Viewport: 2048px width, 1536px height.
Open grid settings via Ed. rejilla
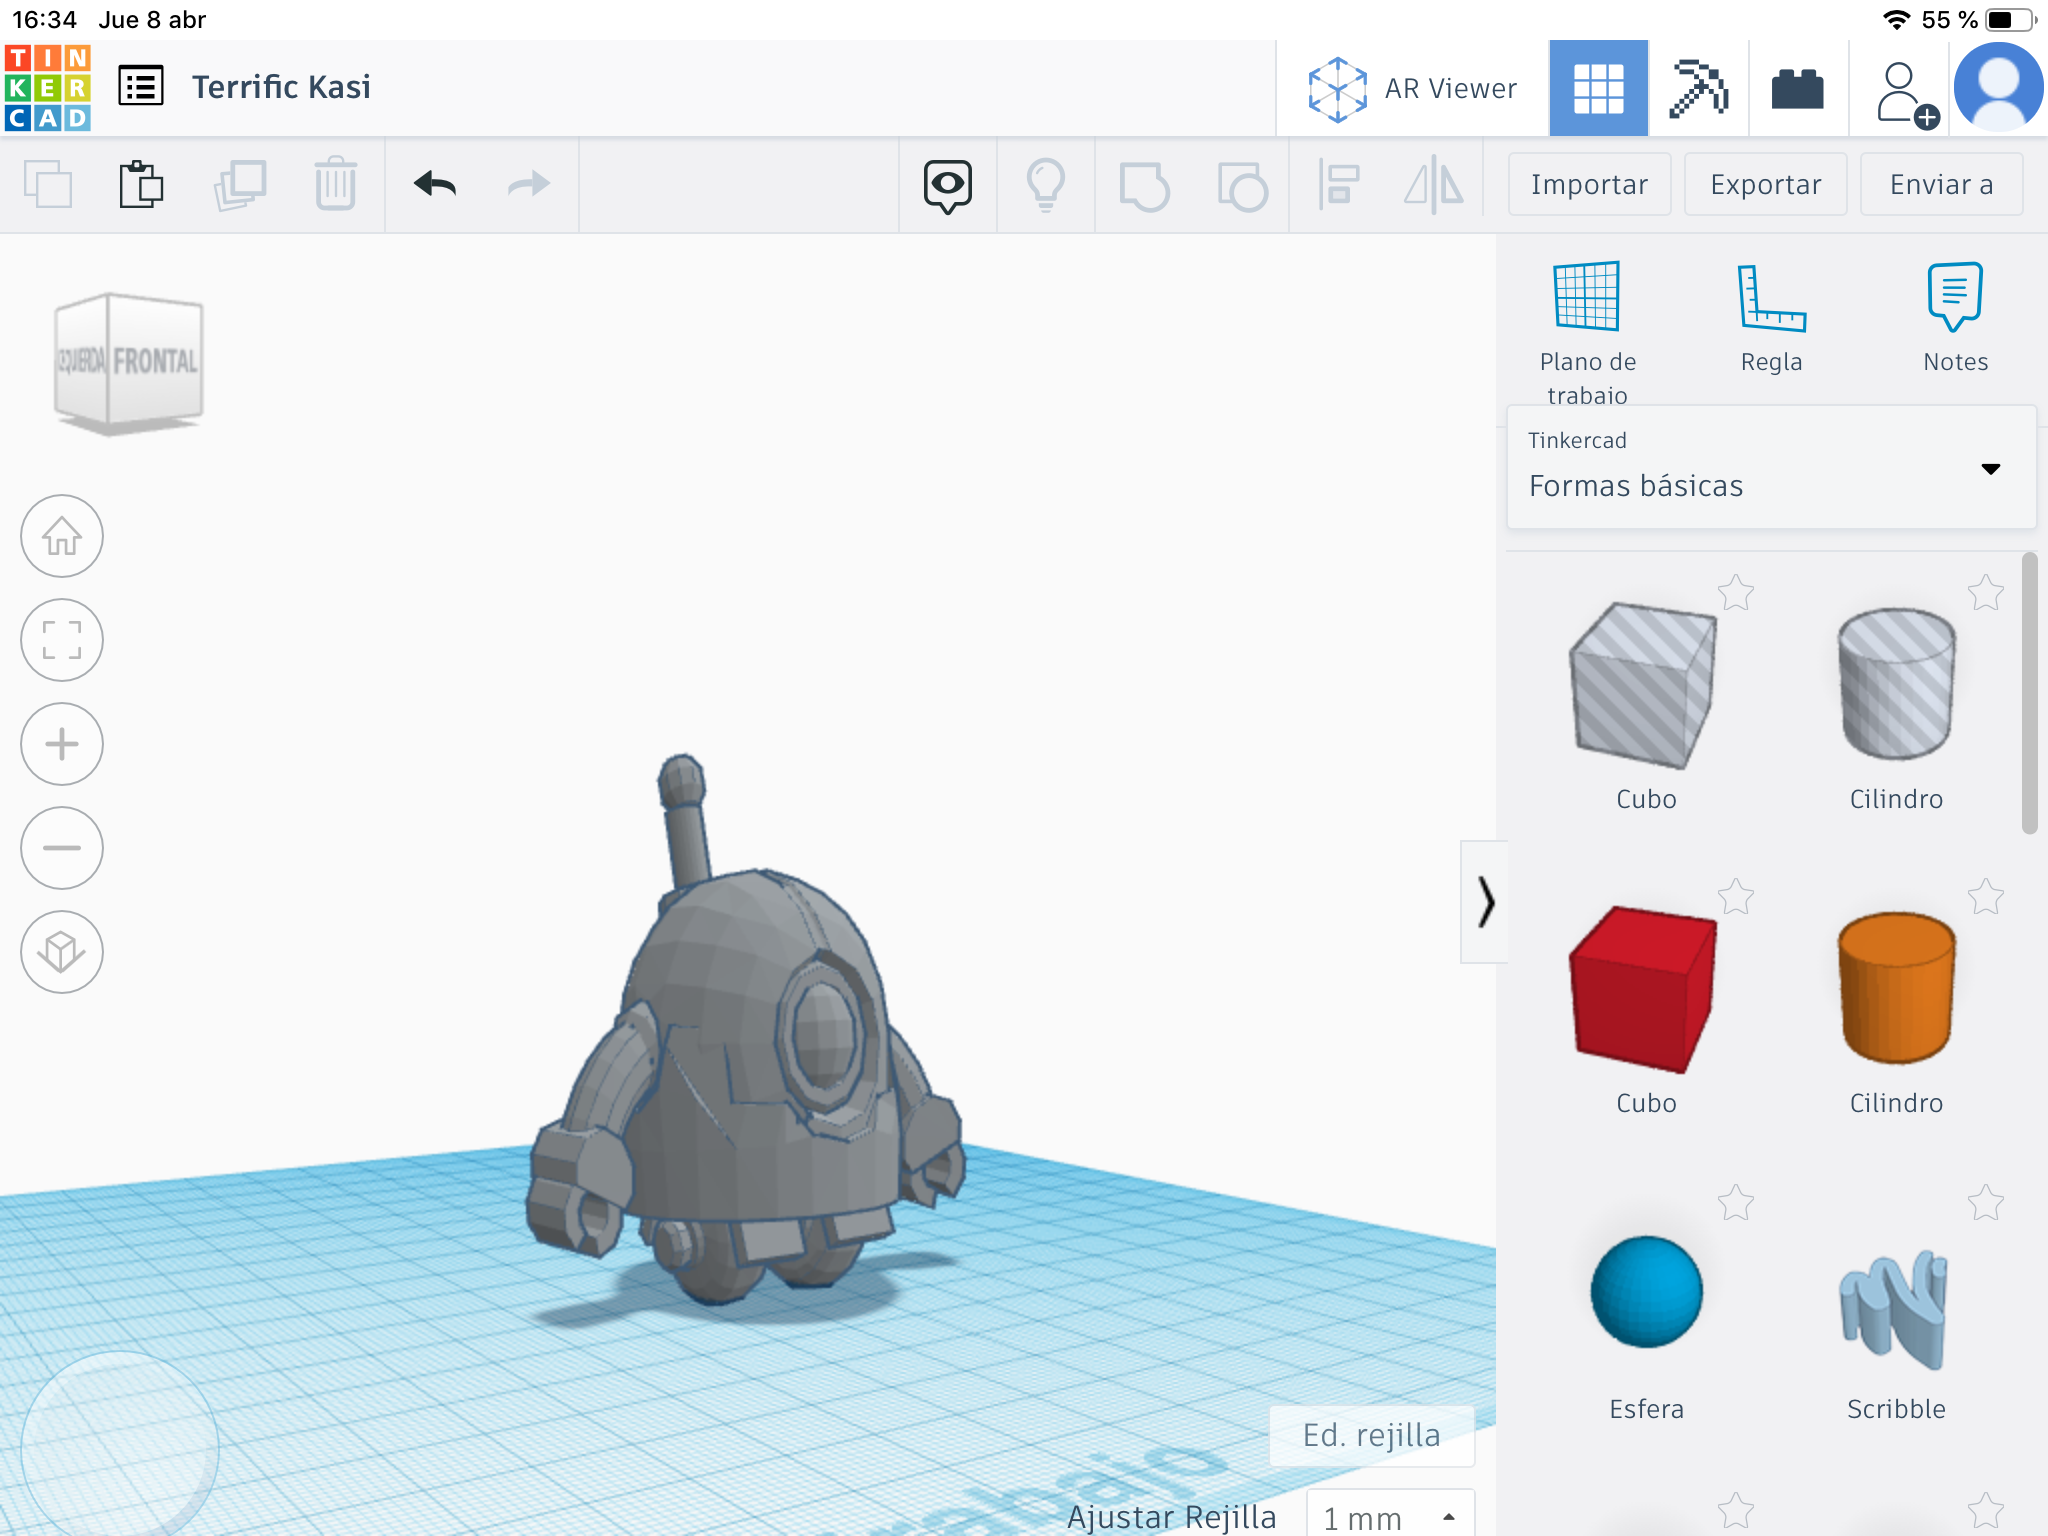click(x=1371, y=1434)
